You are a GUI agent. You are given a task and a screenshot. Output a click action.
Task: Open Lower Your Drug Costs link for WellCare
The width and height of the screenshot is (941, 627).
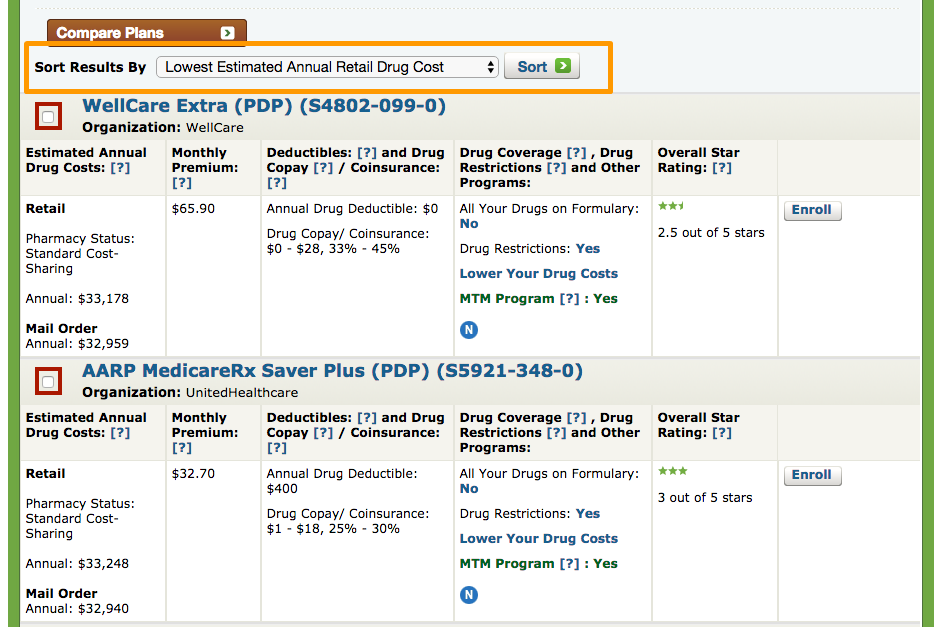538,274
